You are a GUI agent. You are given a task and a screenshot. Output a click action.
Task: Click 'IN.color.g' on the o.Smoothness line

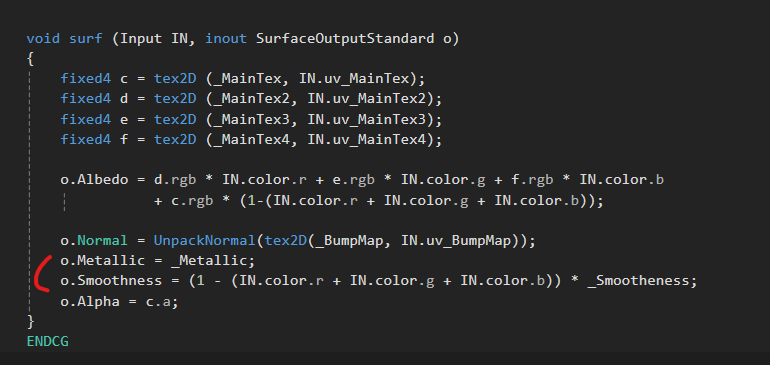(392, 281)
